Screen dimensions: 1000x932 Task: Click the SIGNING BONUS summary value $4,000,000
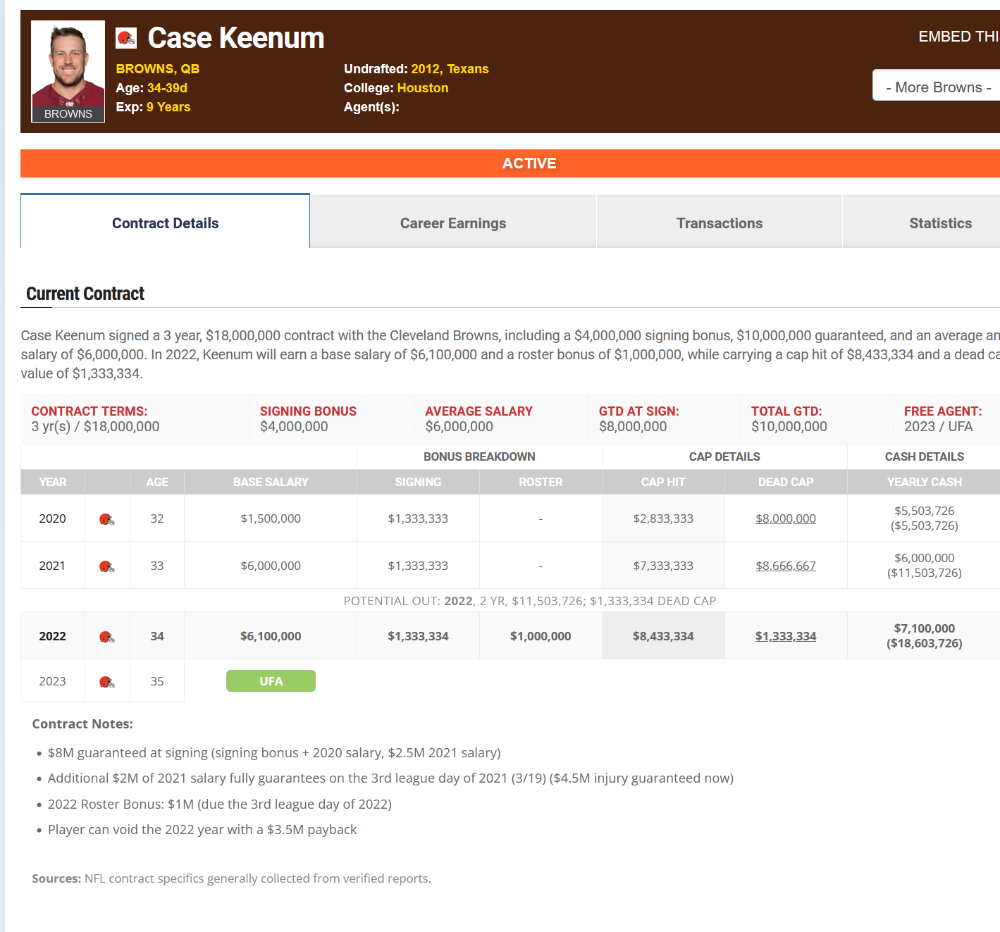(x=294, y=427)
